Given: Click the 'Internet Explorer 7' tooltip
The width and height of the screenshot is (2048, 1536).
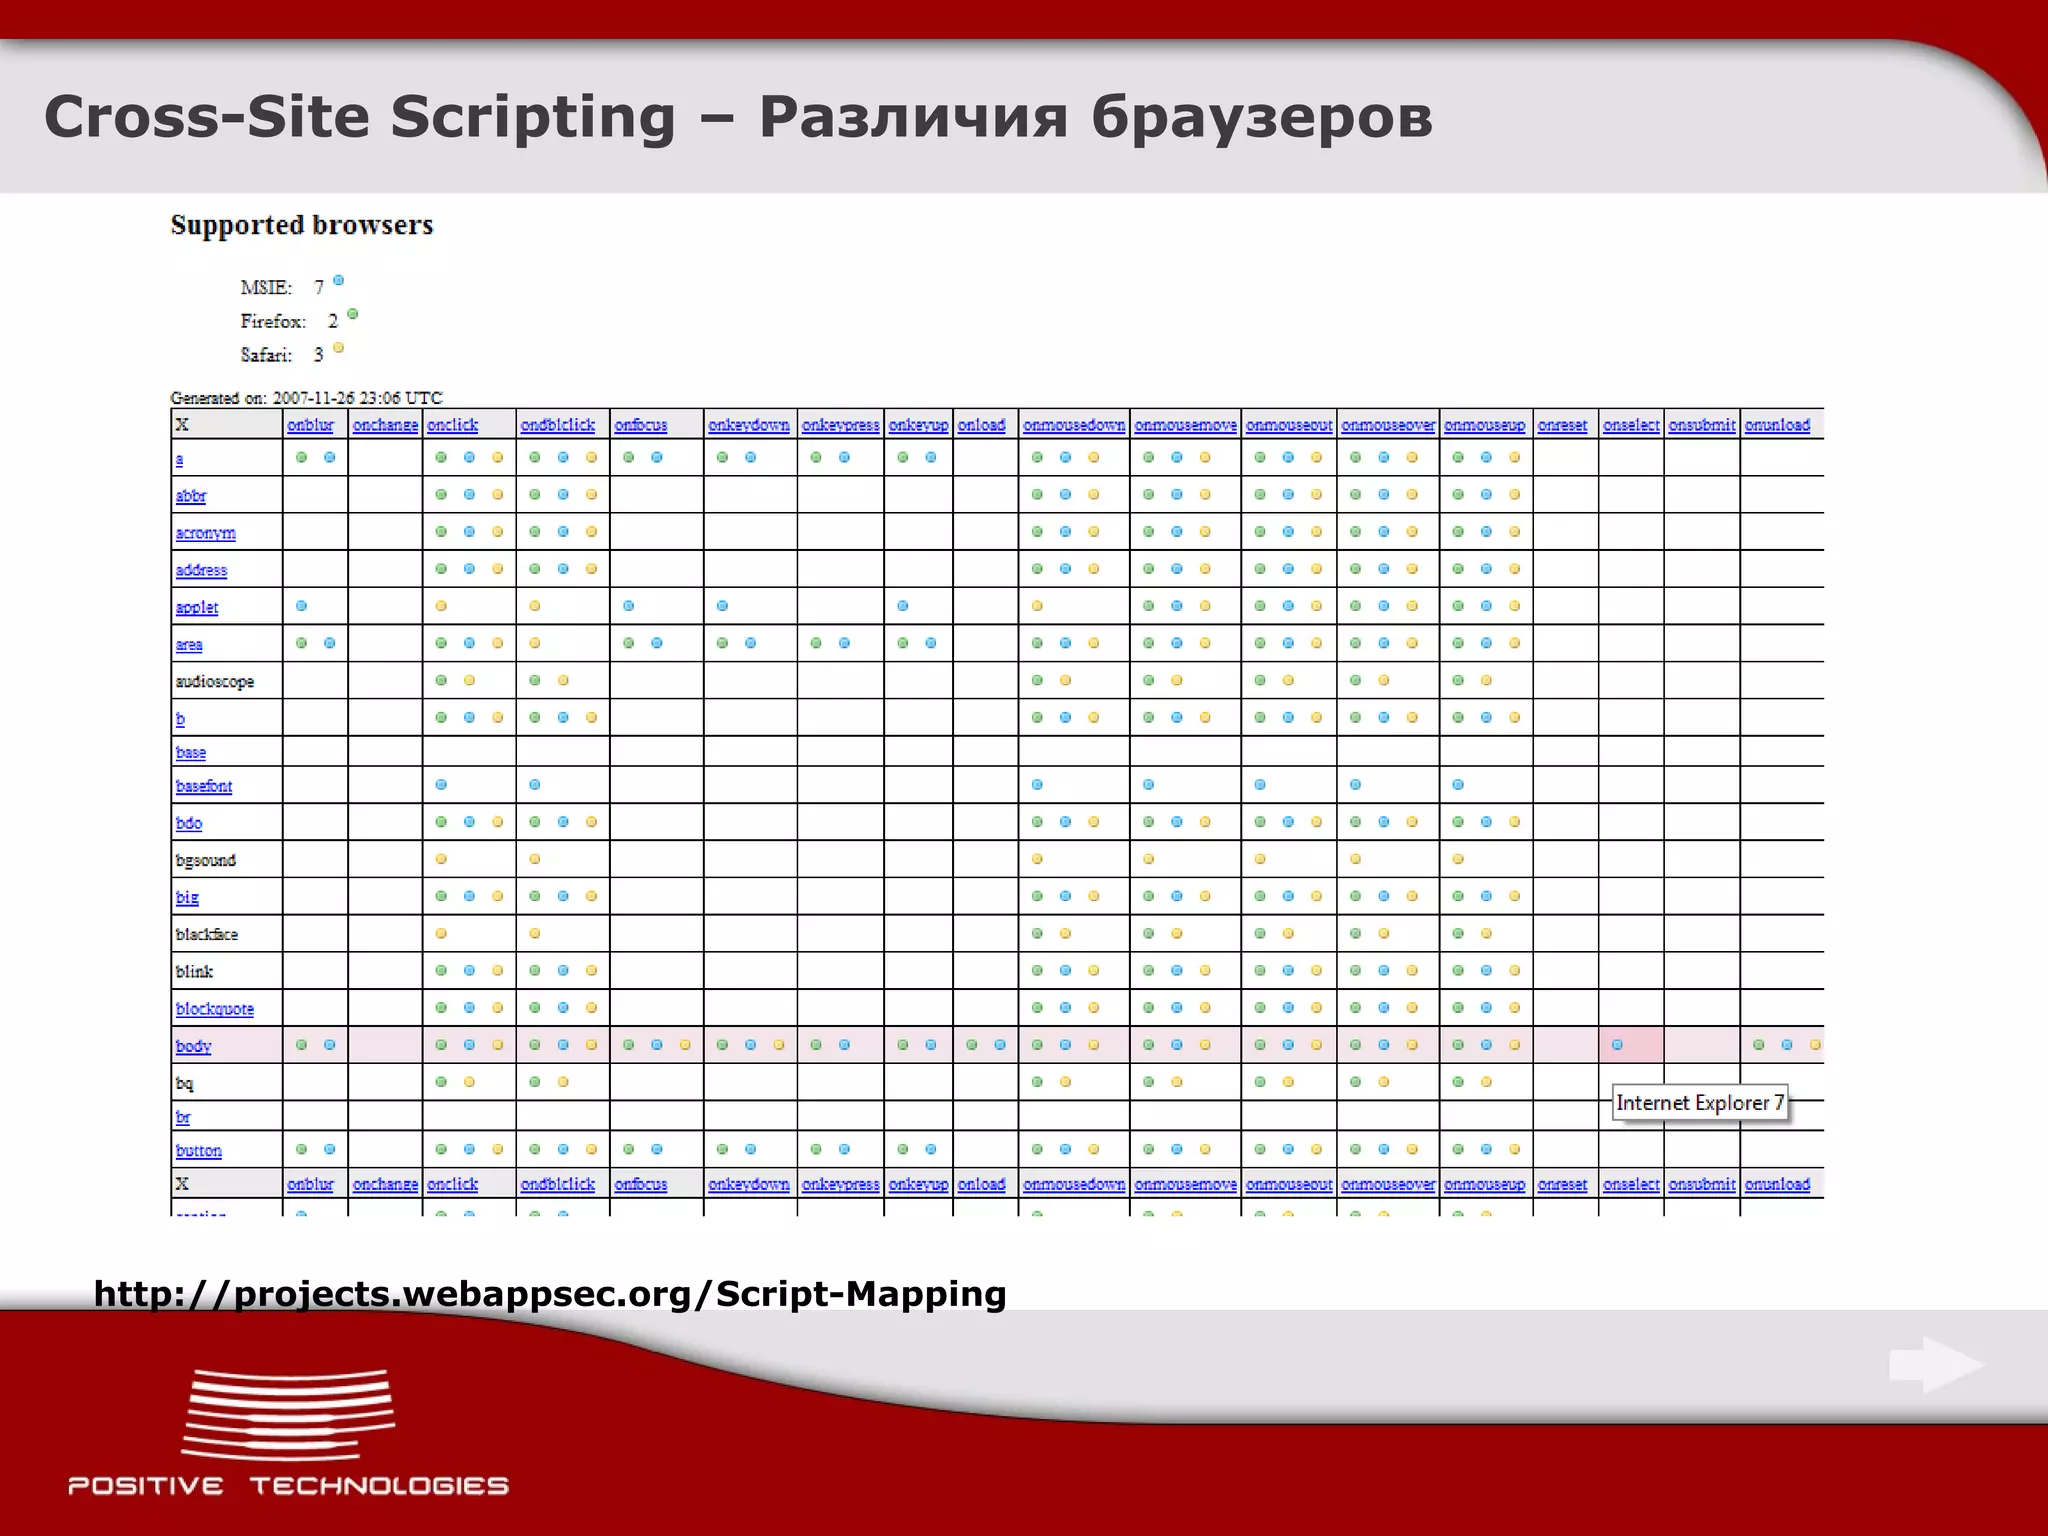Looking at the screenshot, I should click(1700, 1103).
